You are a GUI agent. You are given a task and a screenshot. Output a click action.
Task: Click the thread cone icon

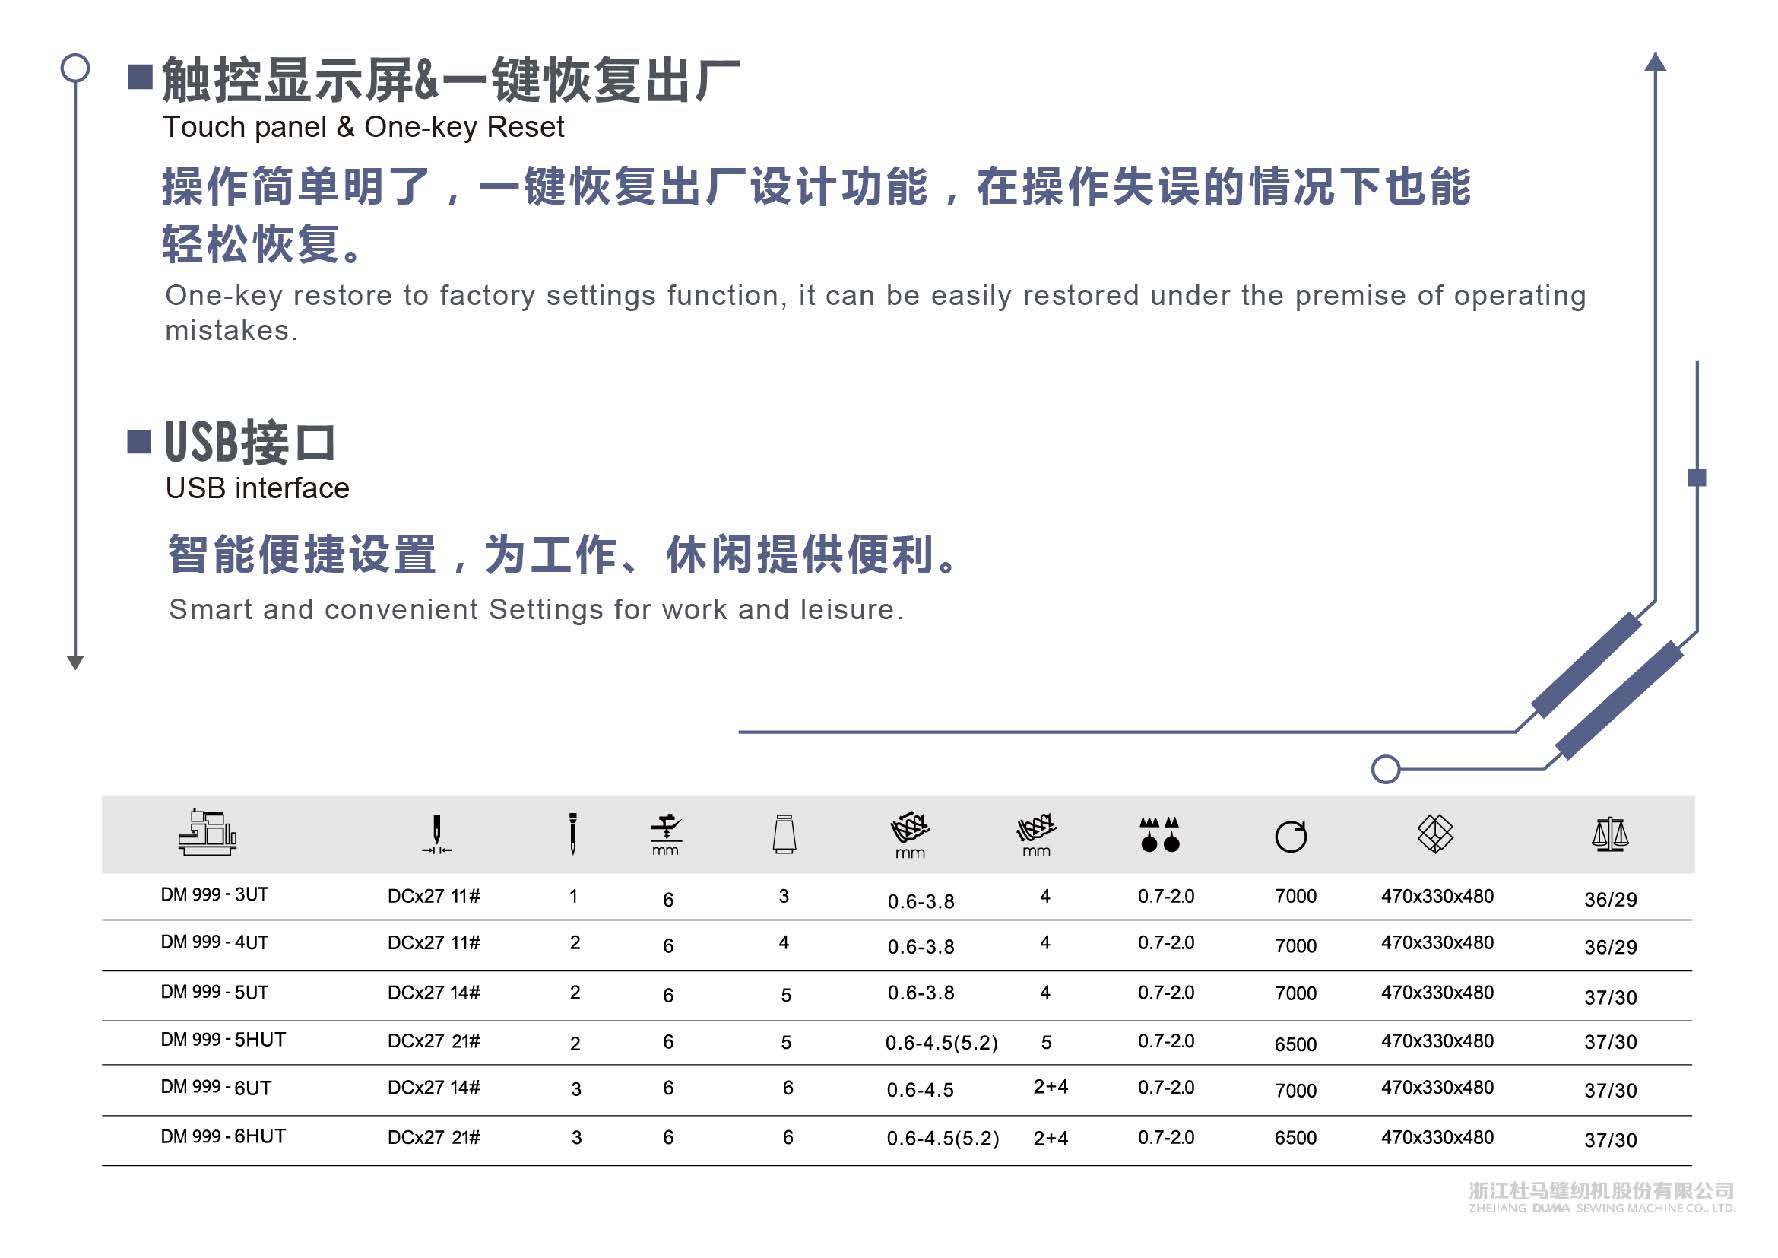click(785, 833)
